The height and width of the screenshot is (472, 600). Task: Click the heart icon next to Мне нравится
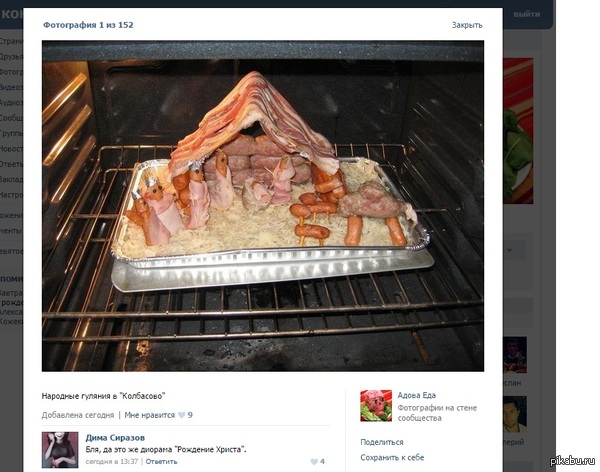(x=181, y=415)
